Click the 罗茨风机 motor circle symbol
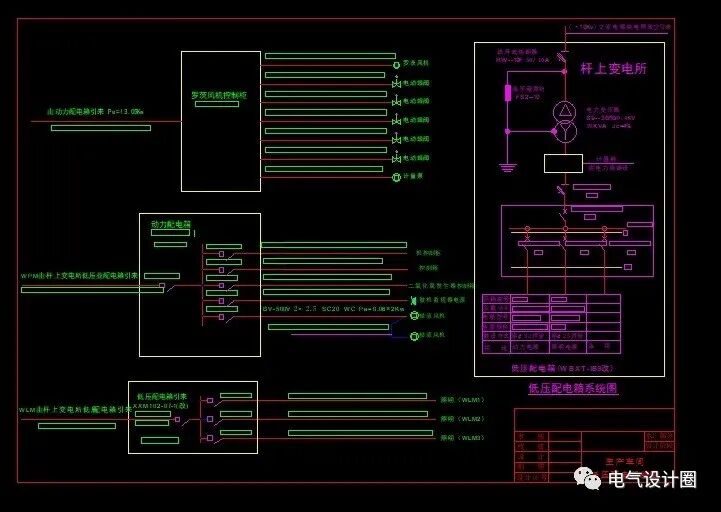 click(x=396, y=63)
